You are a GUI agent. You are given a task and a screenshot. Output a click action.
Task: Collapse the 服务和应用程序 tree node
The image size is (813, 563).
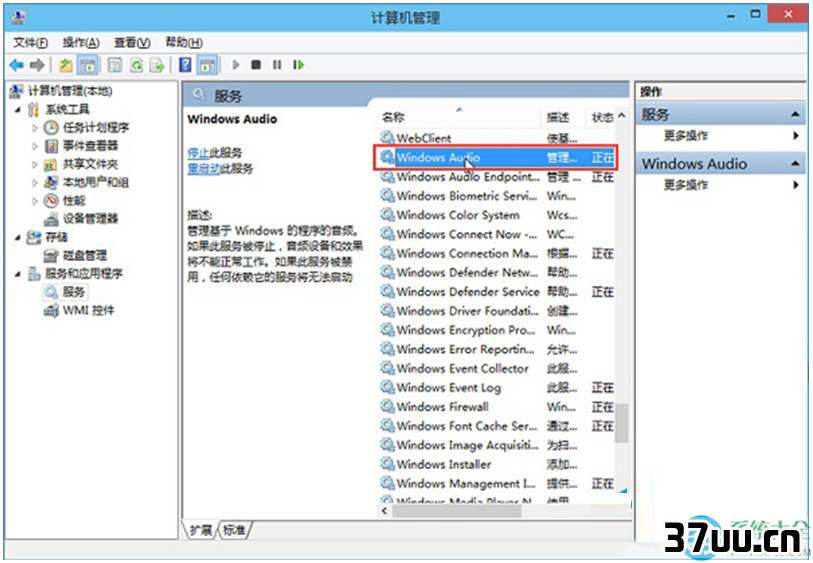18,274
